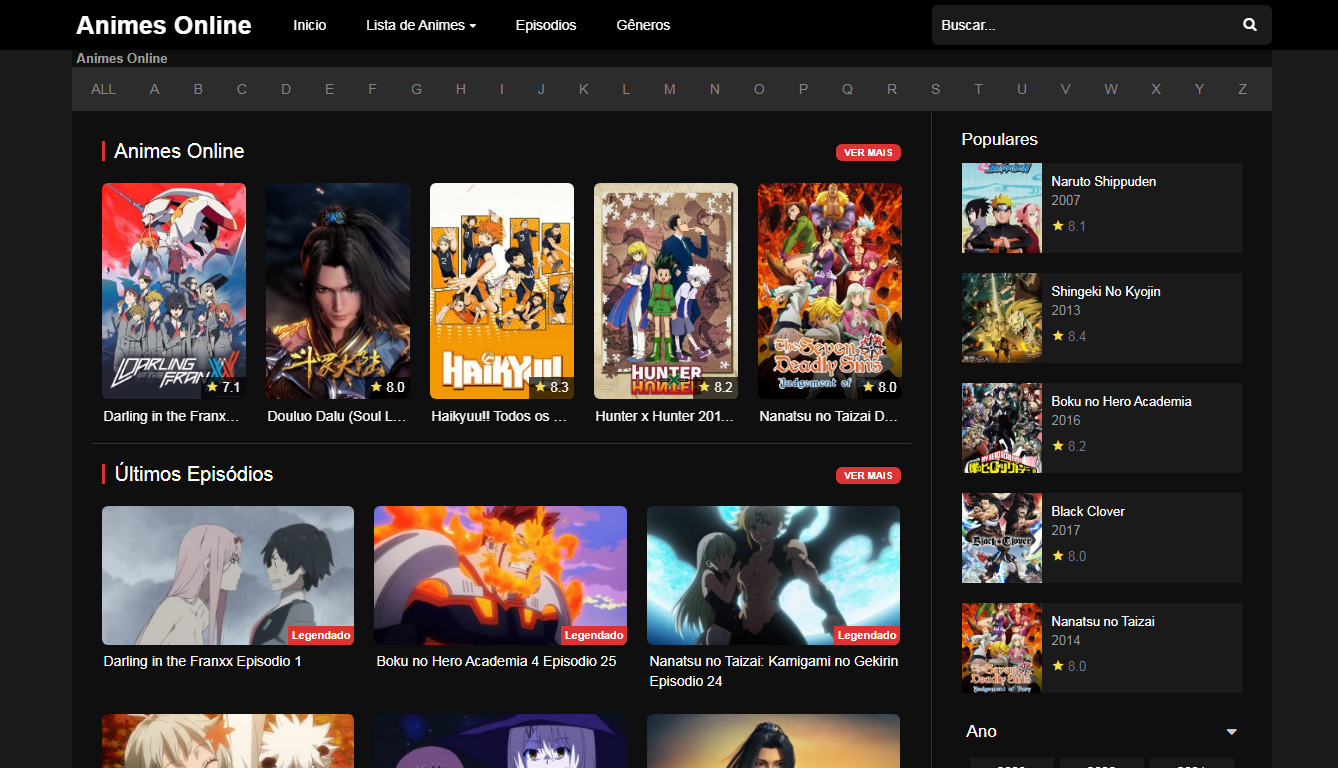The height and width of the screenshot is (768, 1338).
Task: Click Legendado badge on Boku no Hero episode
Action: pyautogui.click(x=594, y=635)
